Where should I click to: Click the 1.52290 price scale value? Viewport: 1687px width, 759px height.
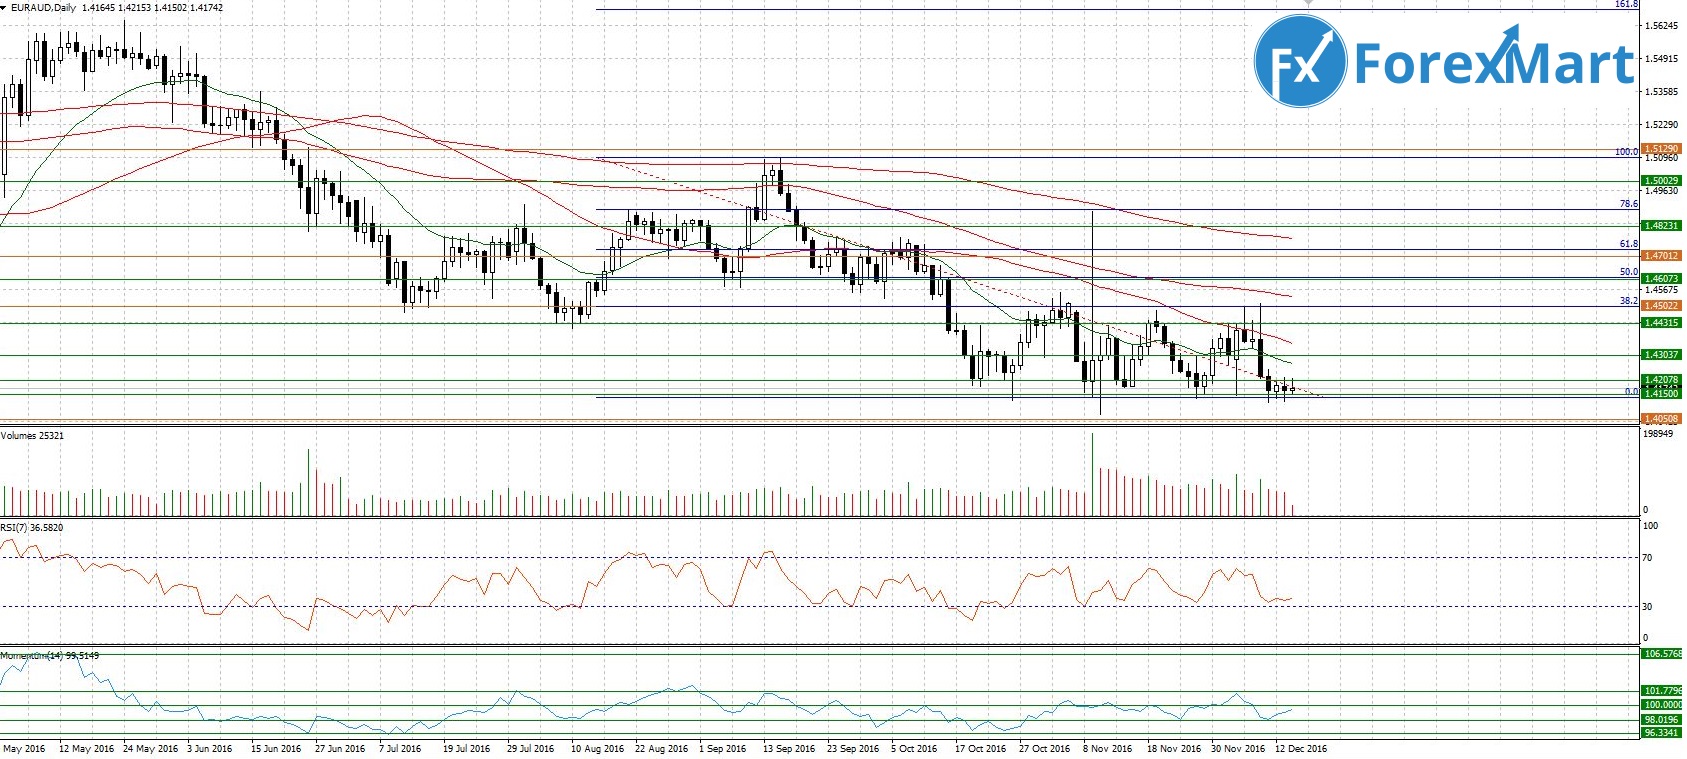coord(1660,125)
